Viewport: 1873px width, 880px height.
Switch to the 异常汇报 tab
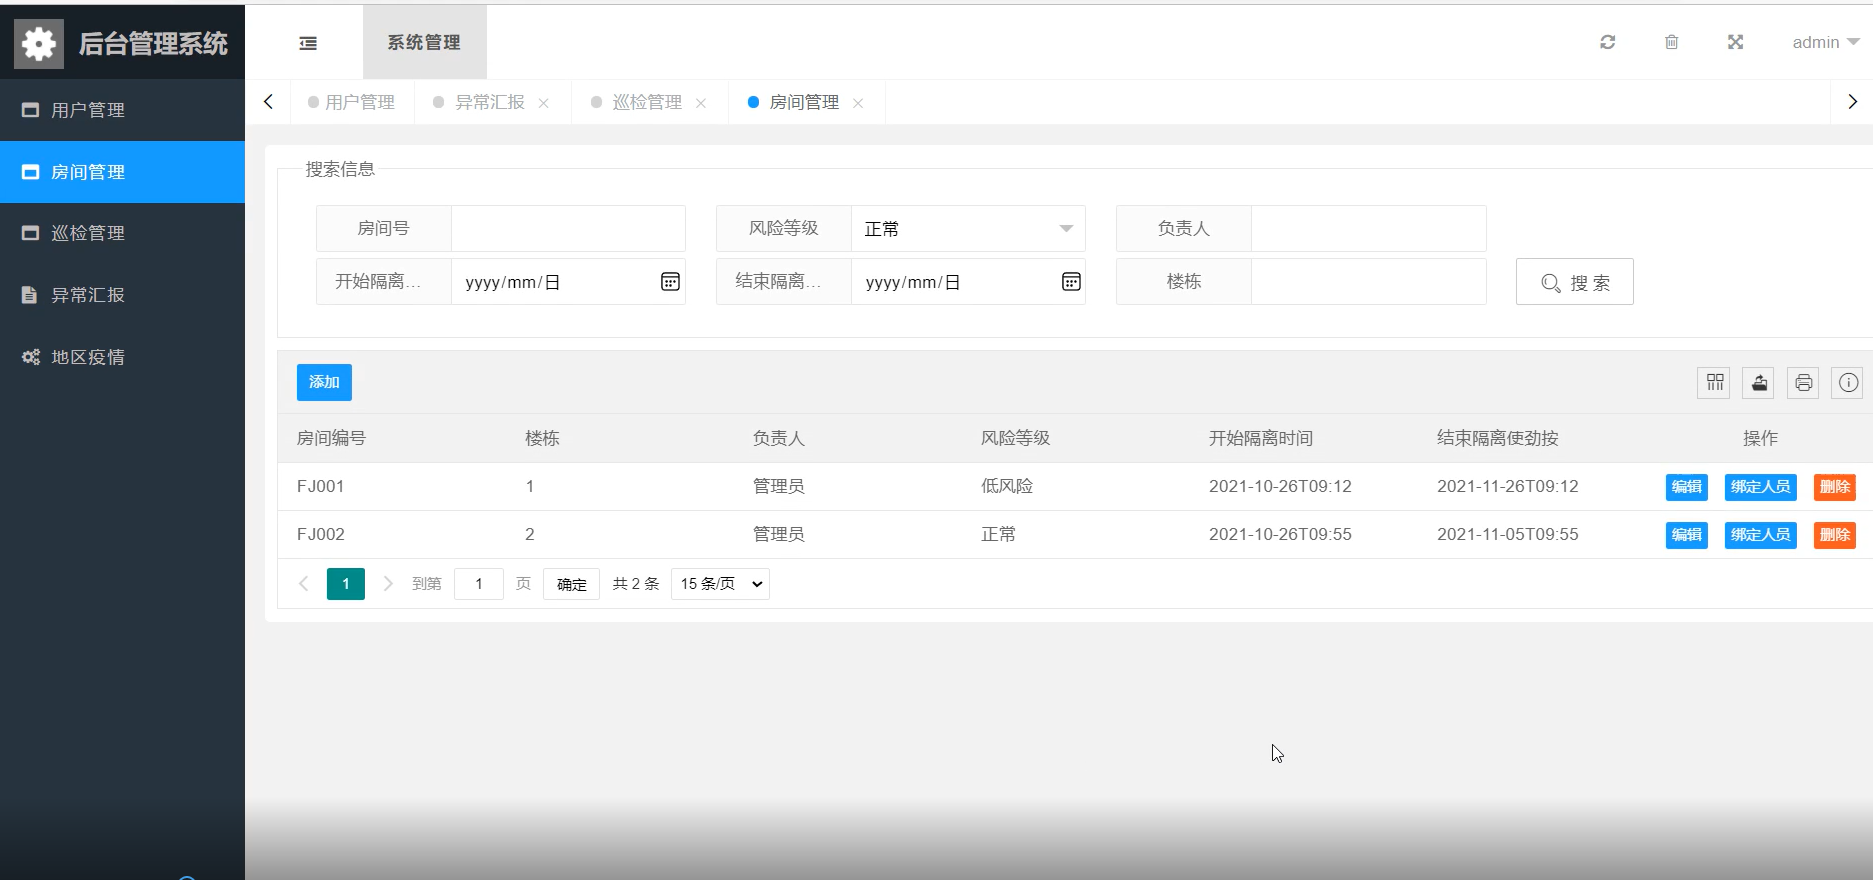point(489,102)
